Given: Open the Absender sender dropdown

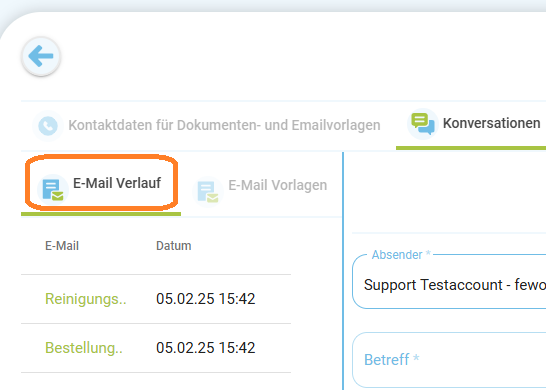Looking at the screenshot, I should pyautogui.click(x=449, y=282).
